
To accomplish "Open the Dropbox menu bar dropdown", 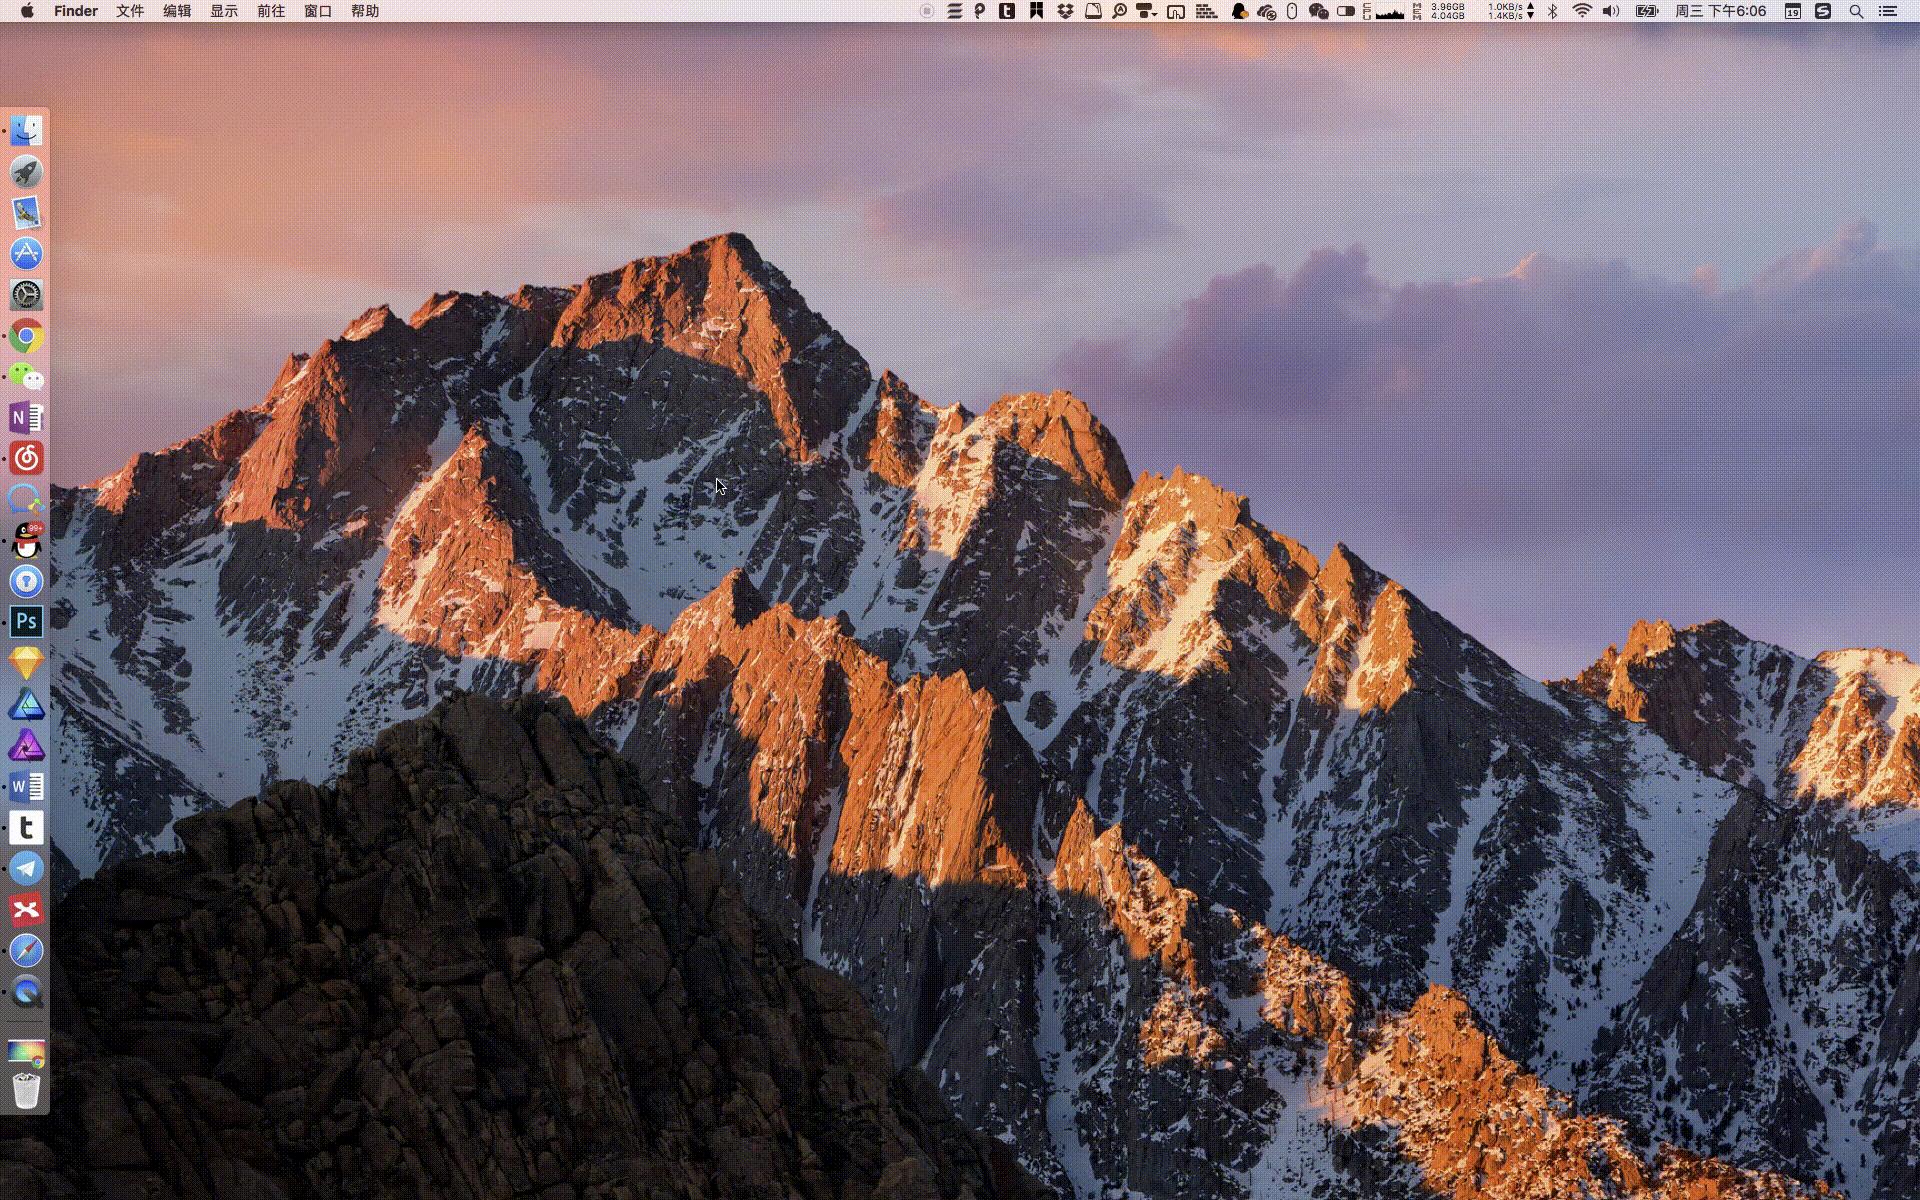I will pyautogui.click(x=1065, y=11).
